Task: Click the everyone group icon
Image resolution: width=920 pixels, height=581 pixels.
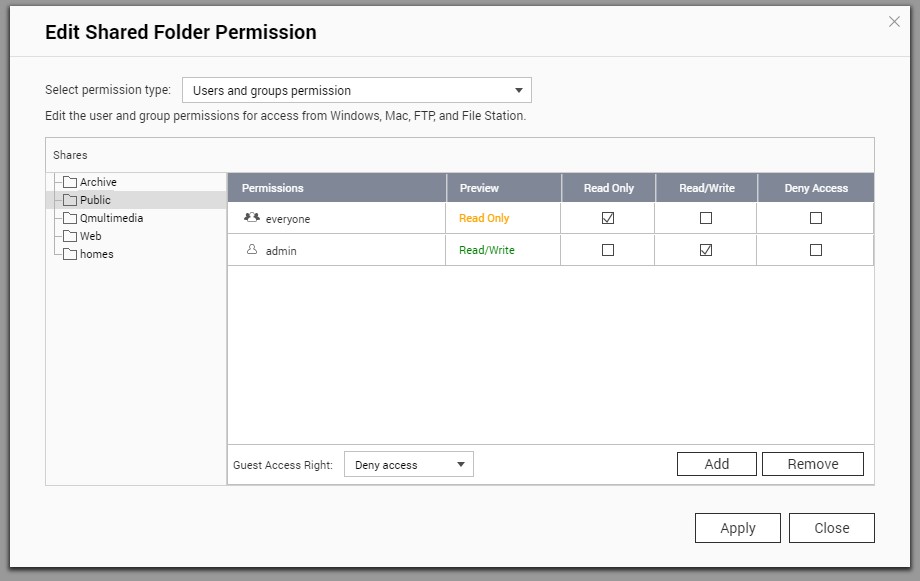Action: pos(251,217)
